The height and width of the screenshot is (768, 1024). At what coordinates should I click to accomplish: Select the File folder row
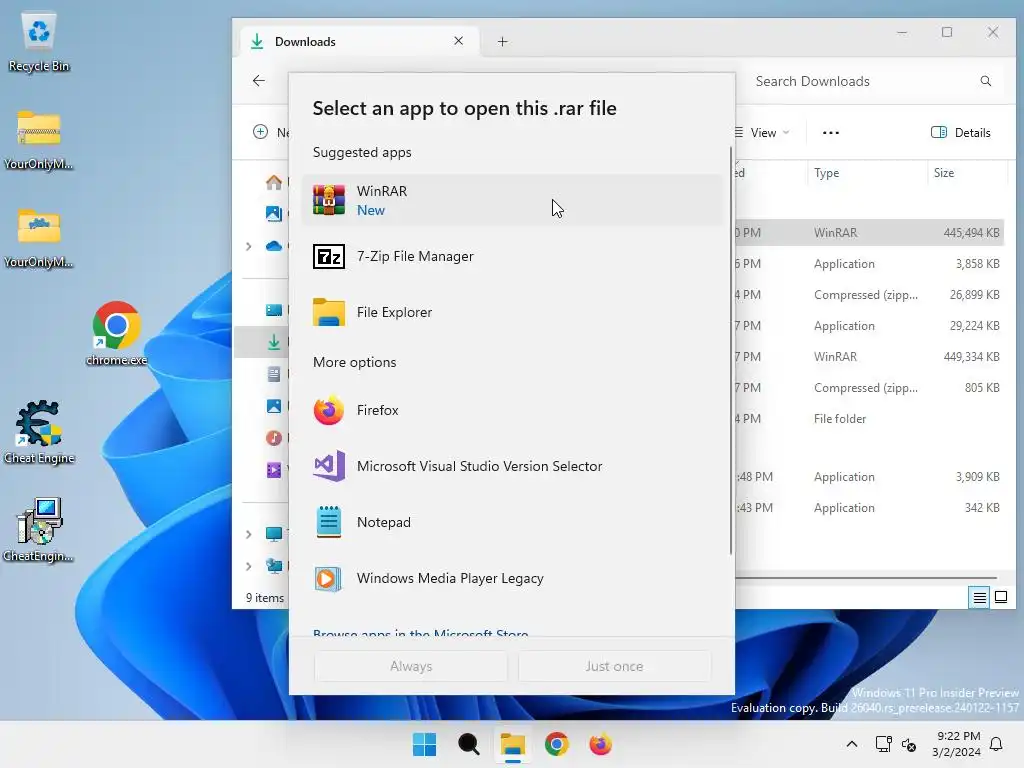869,419
